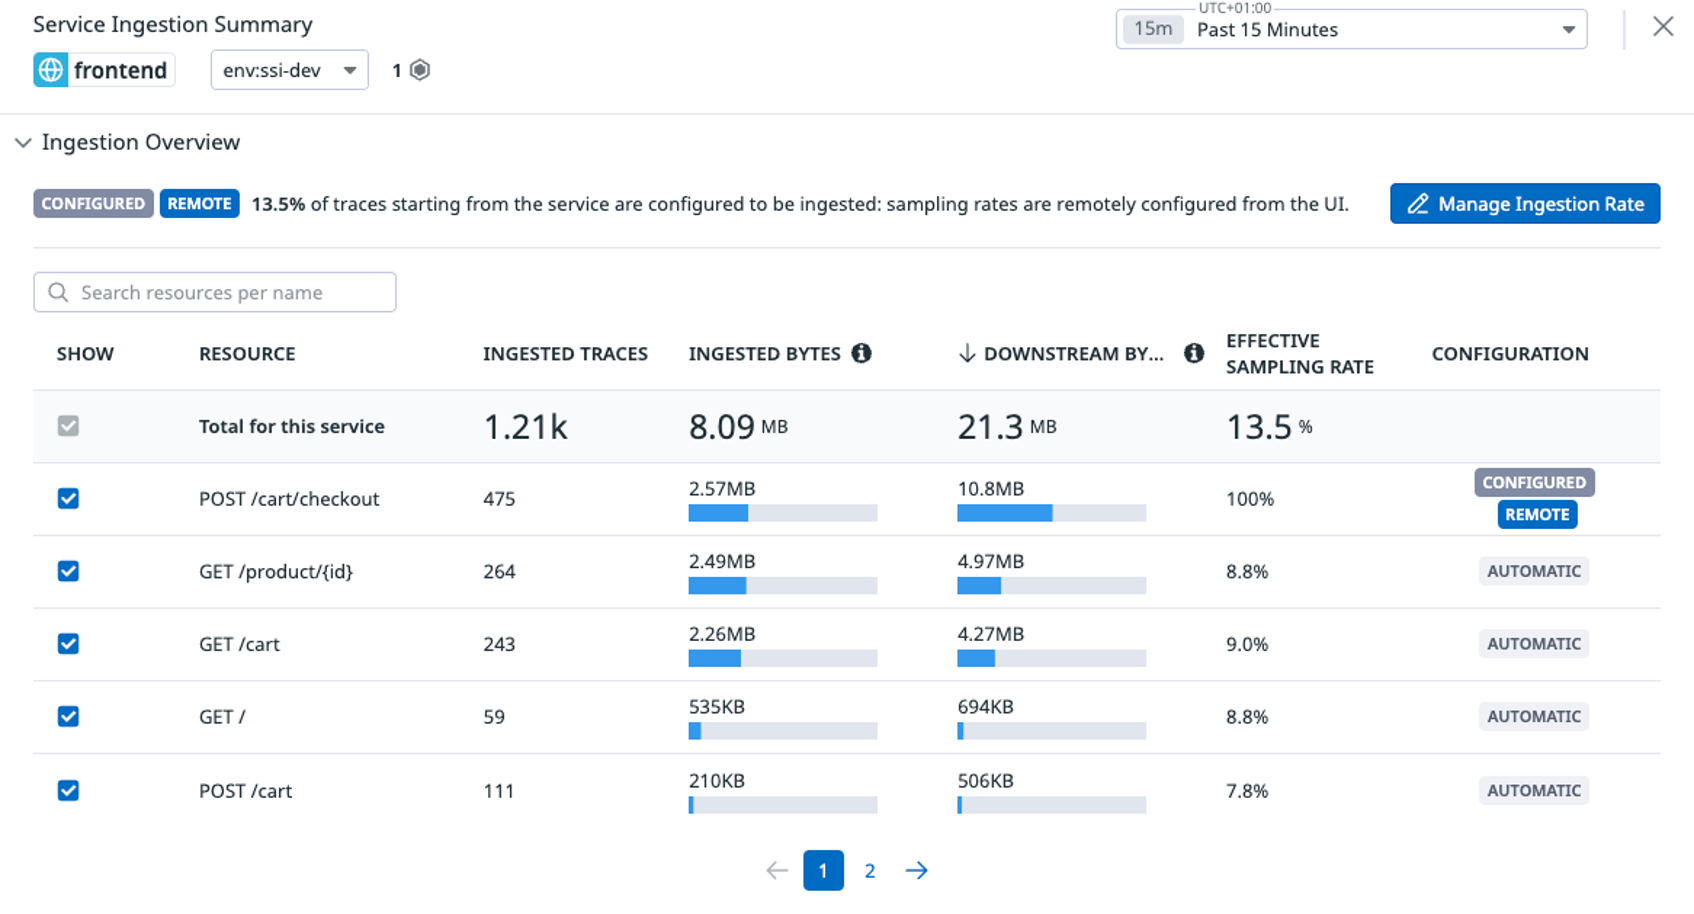This screenshot has height=914, width=1694.
Task: Click the info icon beside Downstream Bytes column
Action: 1194,353
